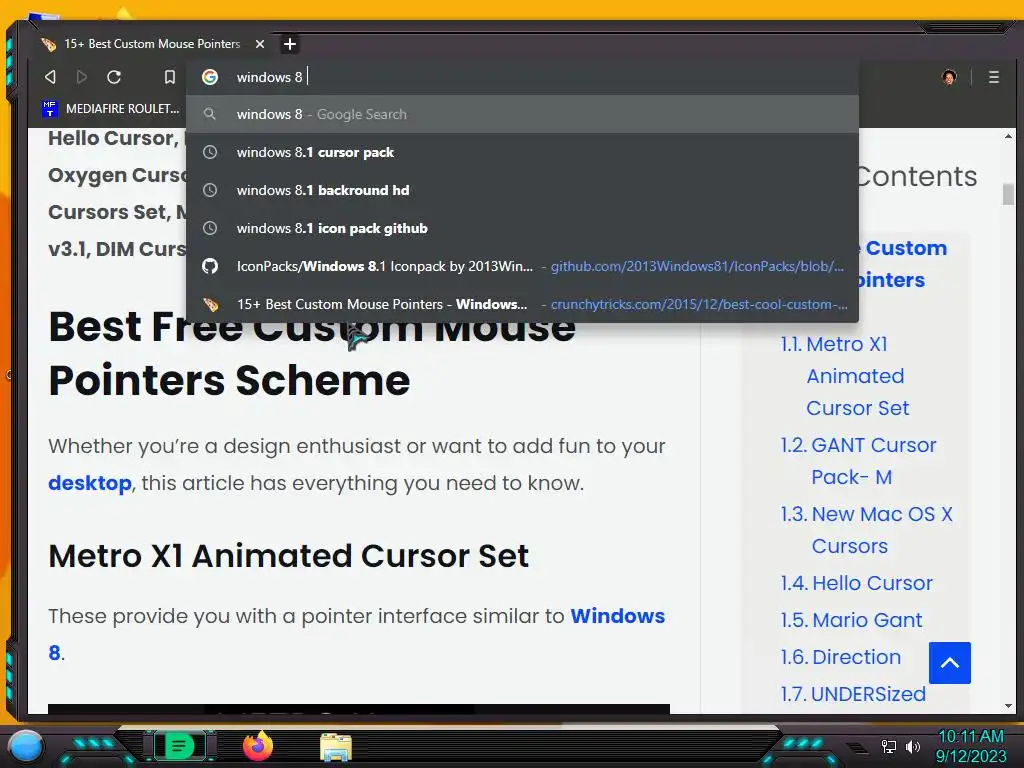Close the 15+ Best Custom Mouse Pointers tab
The image size is (1024, 768).
coord(260,44)
